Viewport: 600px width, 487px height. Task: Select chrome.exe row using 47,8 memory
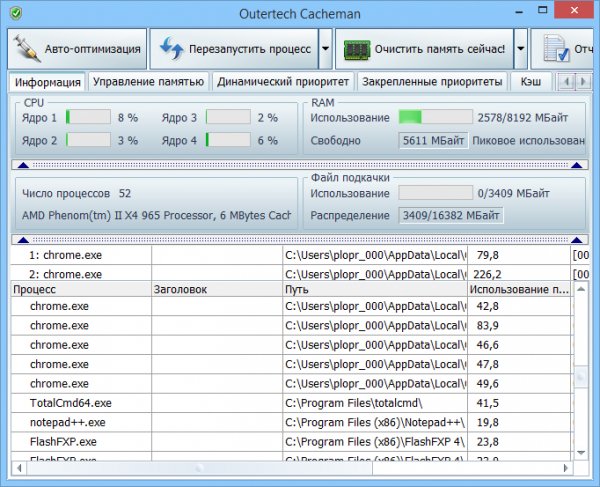(292, 364)
